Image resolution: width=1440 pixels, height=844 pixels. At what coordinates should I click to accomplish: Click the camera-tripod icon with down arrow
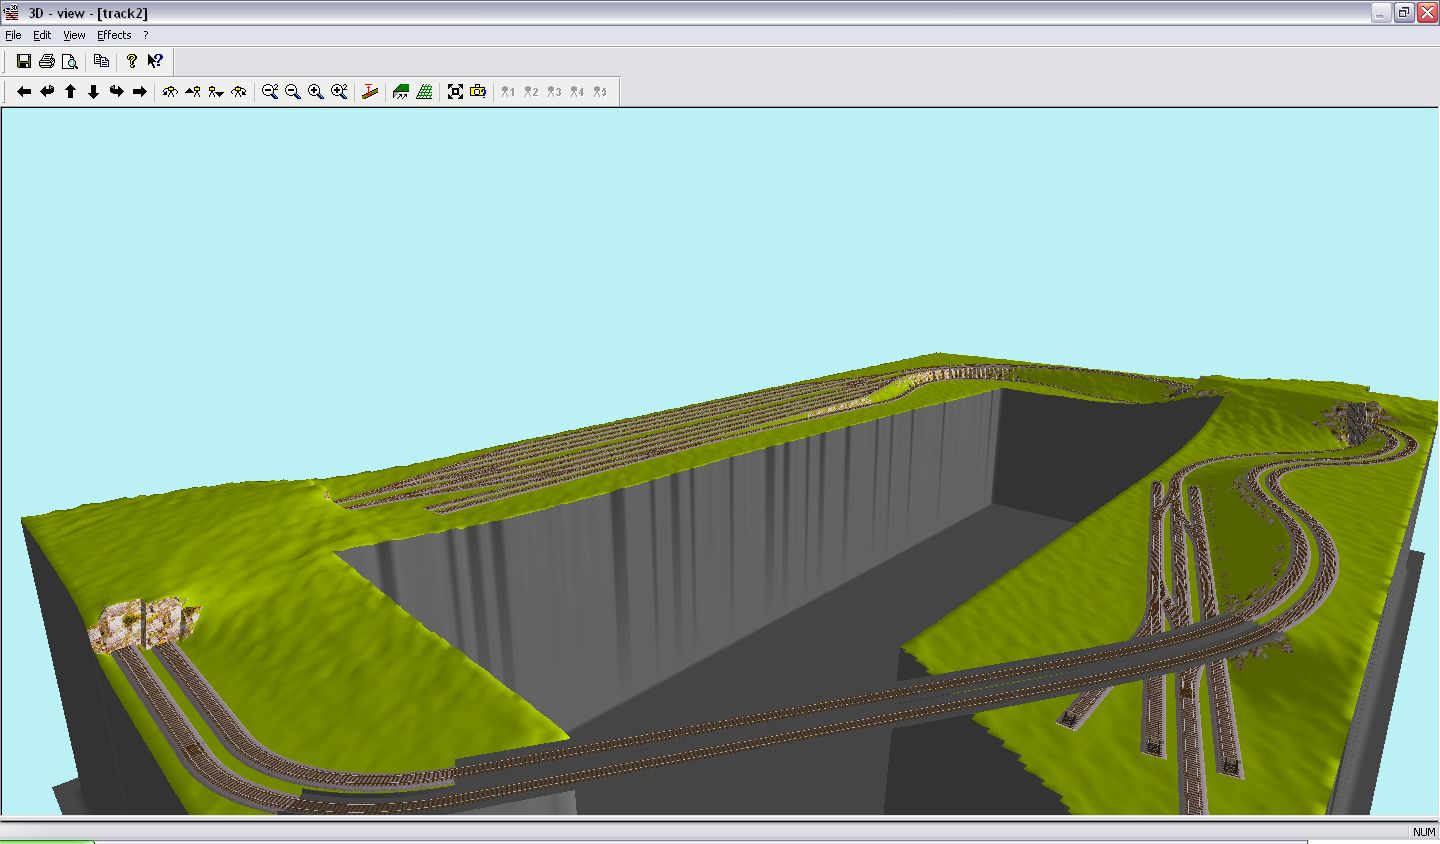216,92
